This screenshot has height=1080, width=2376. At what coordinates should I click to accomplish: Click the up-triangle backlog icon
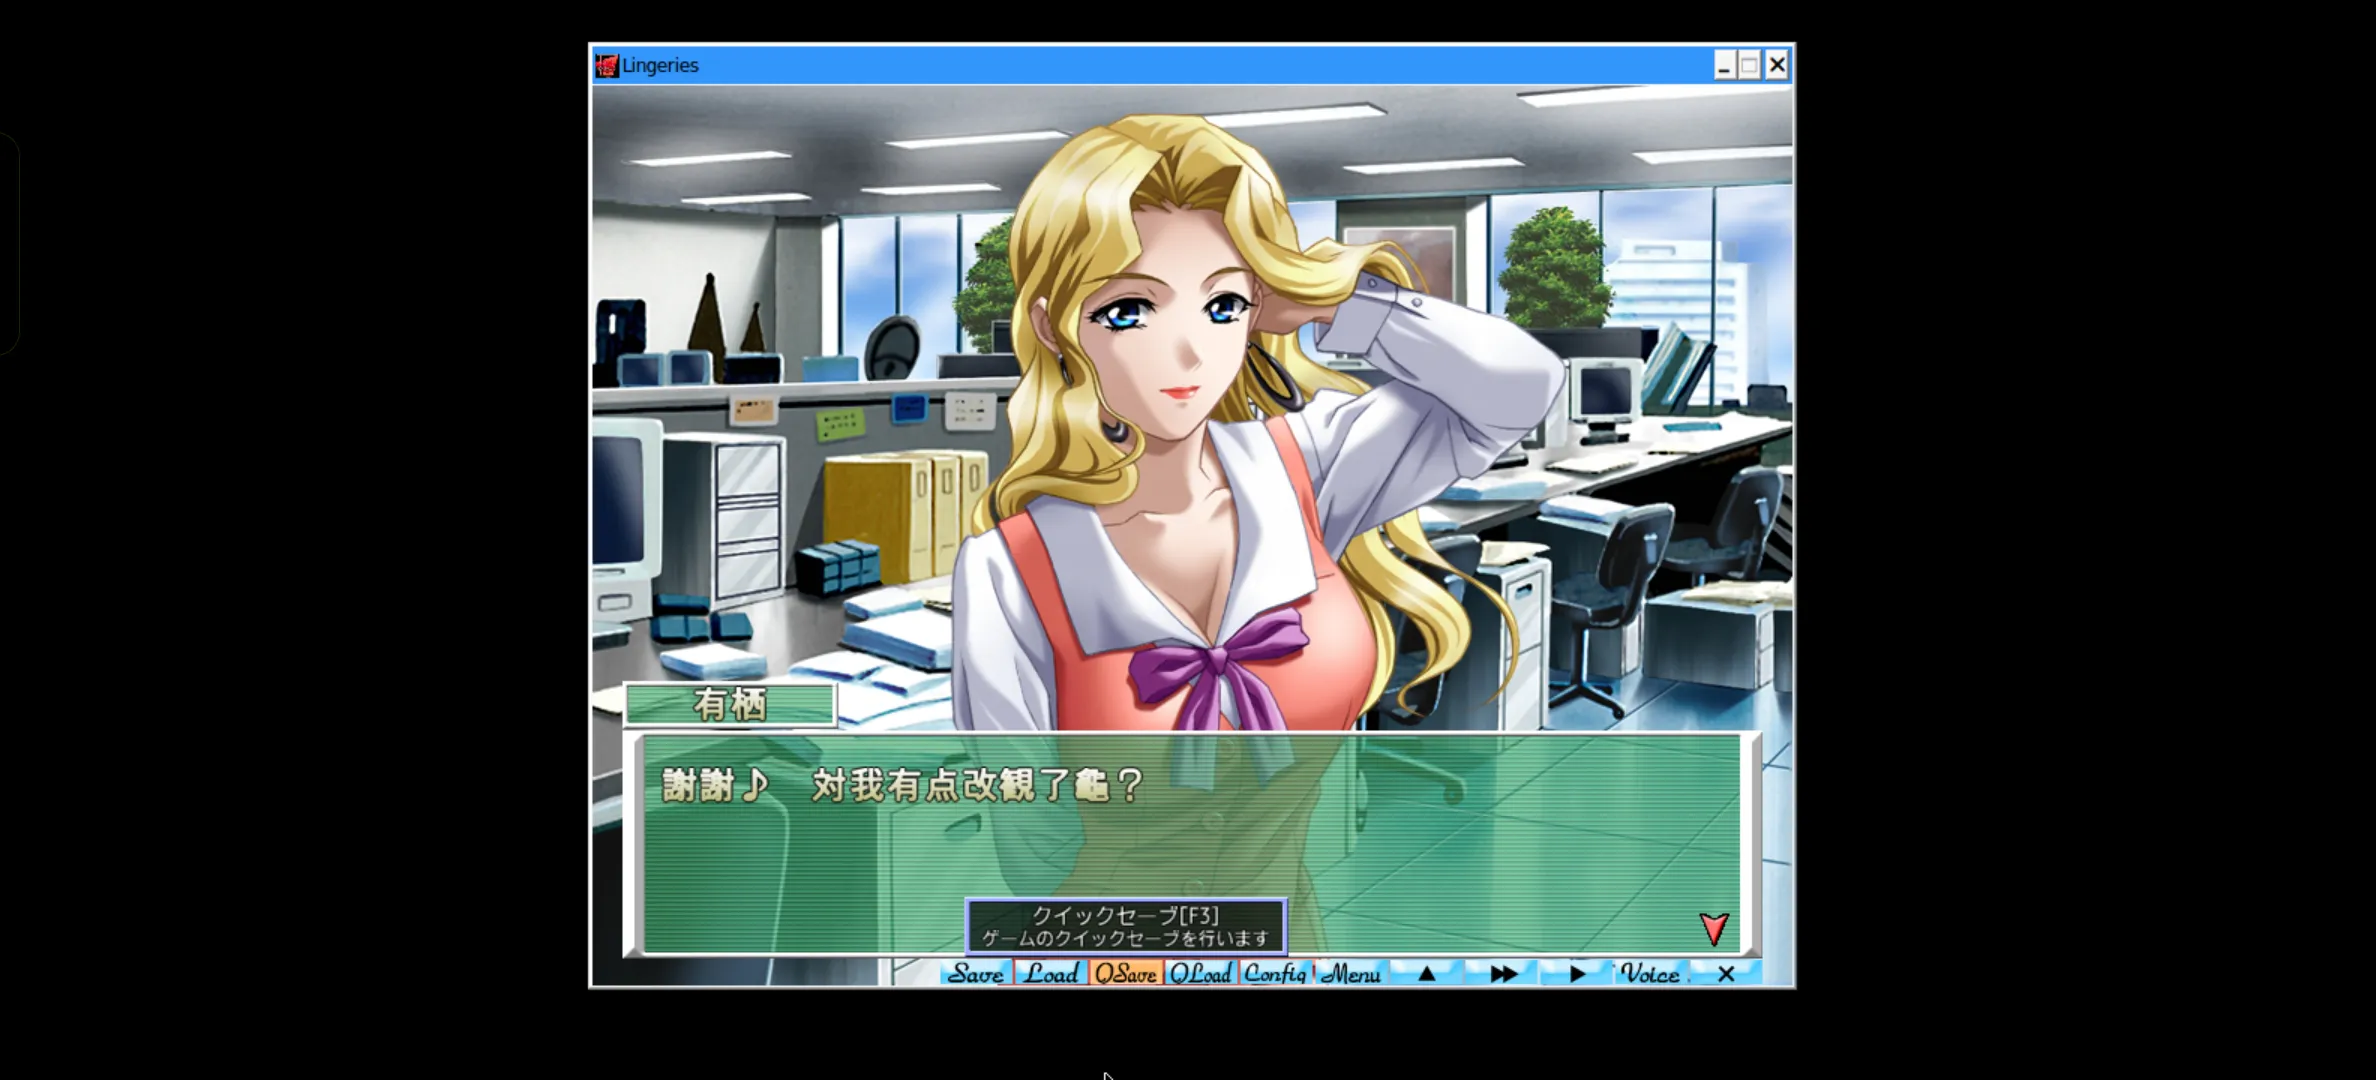(1427, 974)
